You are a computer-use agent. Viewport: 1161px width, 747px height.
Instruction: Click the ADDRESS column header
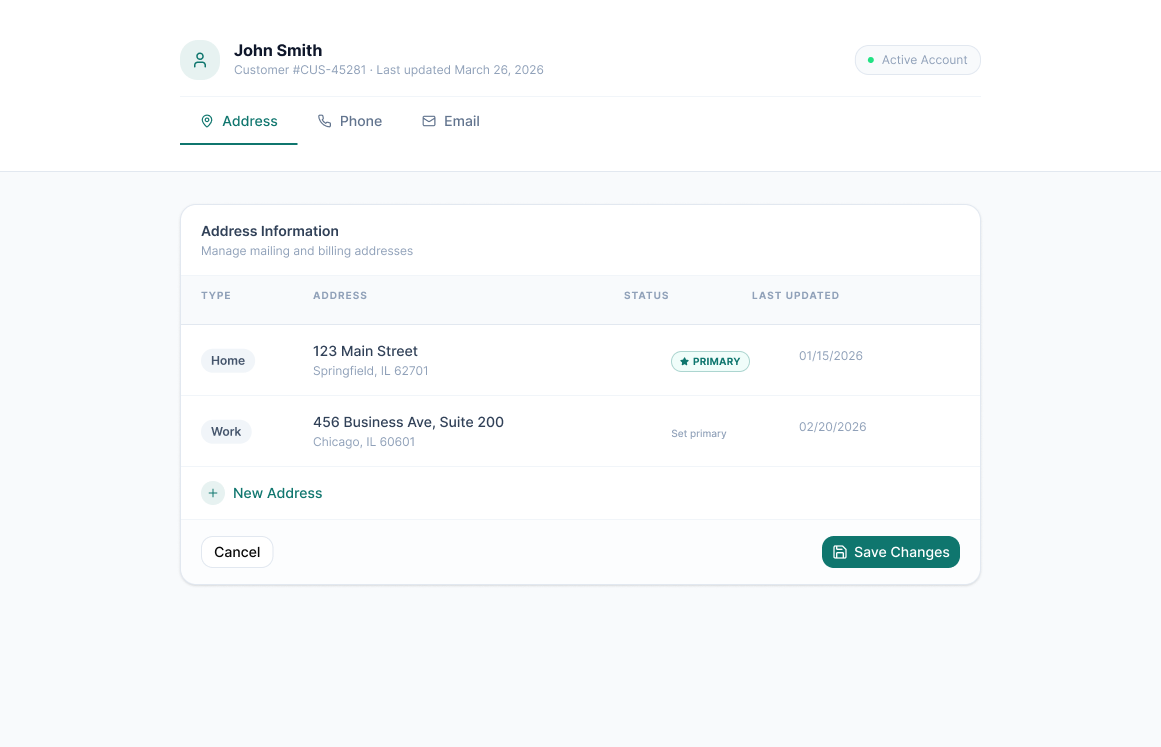pos(340,295)
